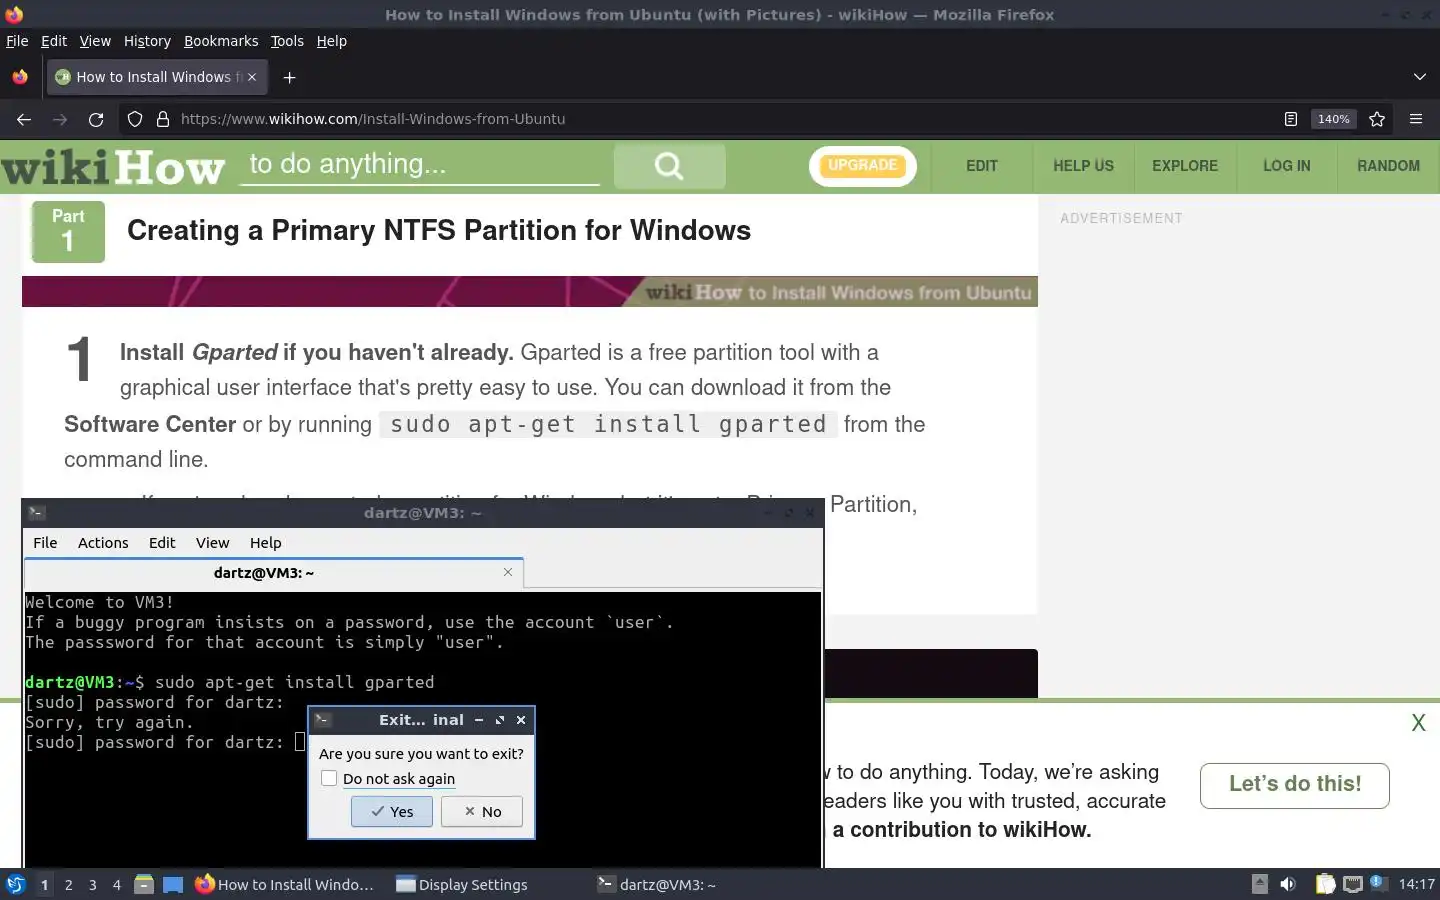Click the Firefox View pinned icon
1440x900 pixels.
click(20, 77)
